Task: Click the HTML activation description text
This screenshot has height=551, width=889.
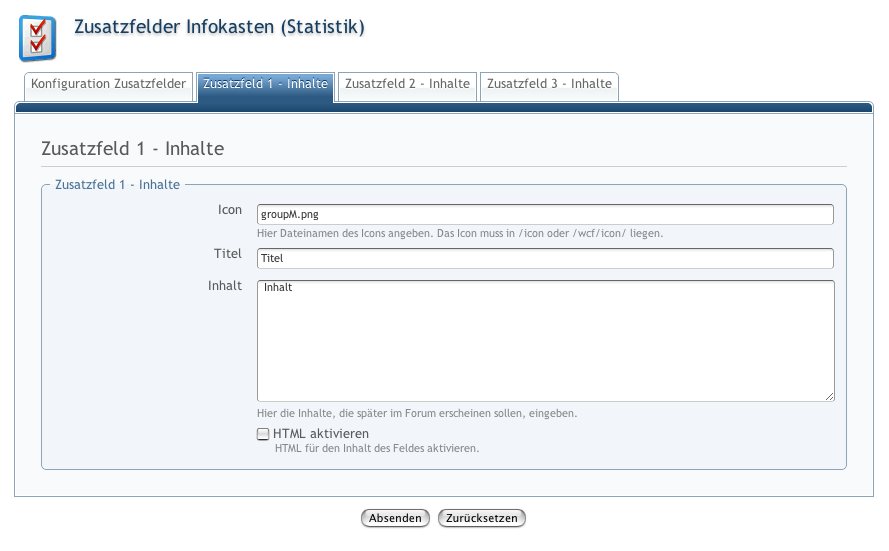Action: [376, 449]
